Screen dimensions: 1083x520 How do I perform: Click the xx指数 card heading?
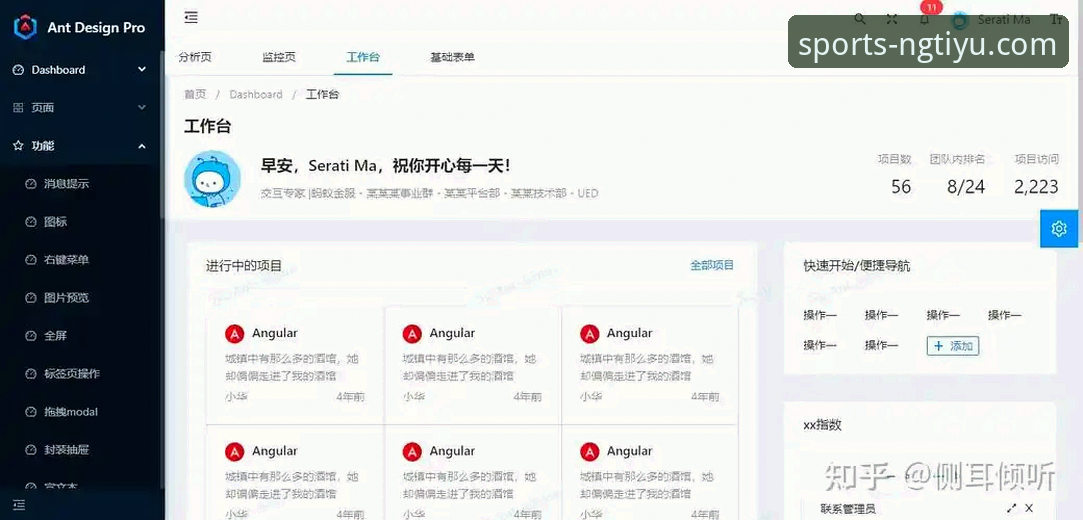click(823, 425)
